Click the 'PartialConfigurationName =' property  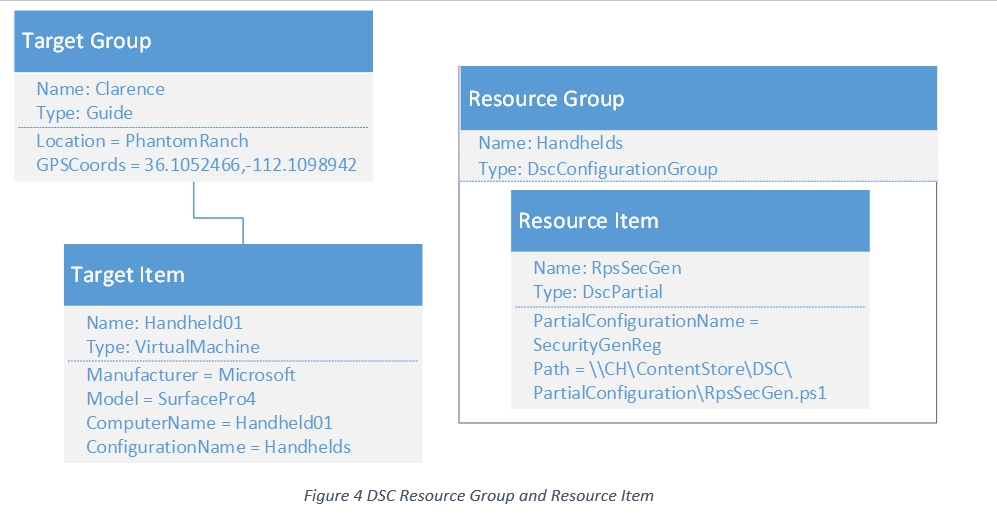(x=646, y=321)
